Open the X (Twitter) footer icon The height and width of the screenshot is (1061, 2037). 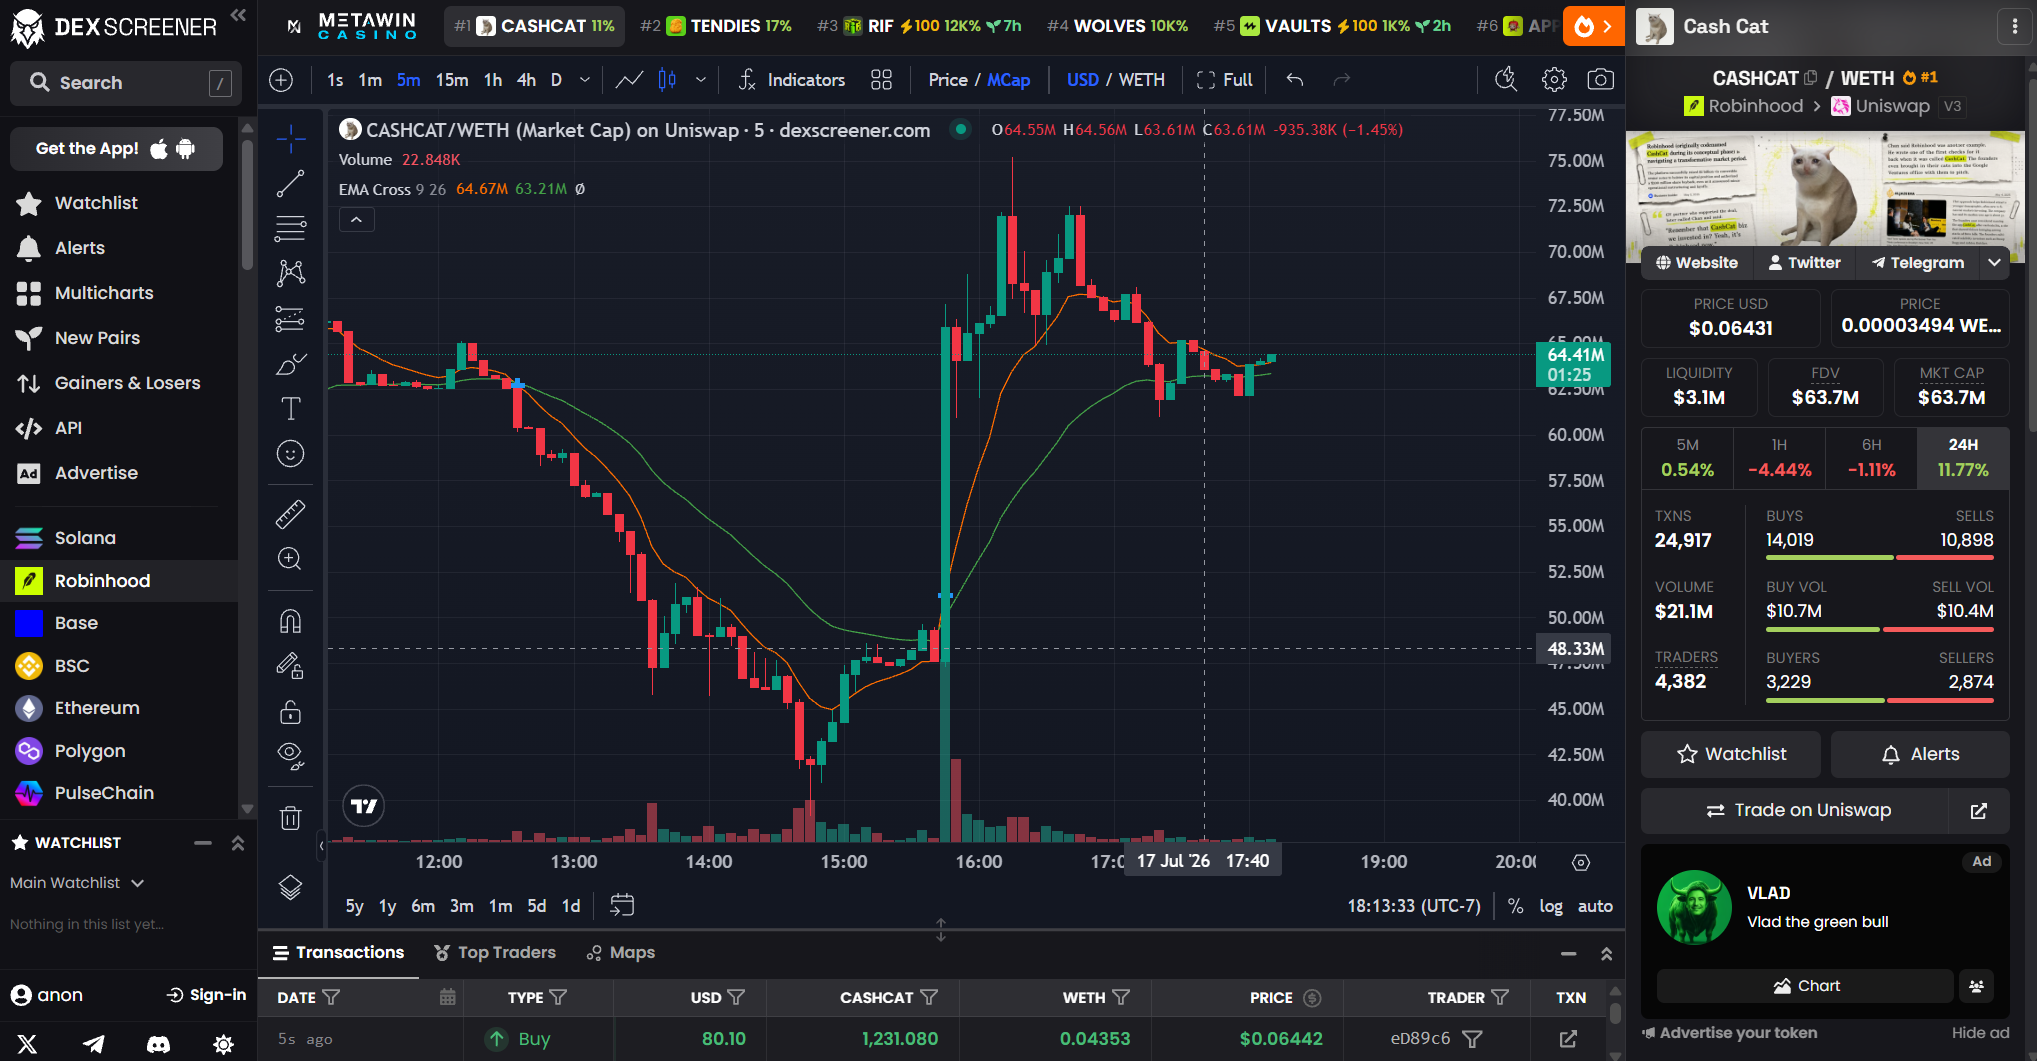pyautogui.click(x=27, y=1044)
